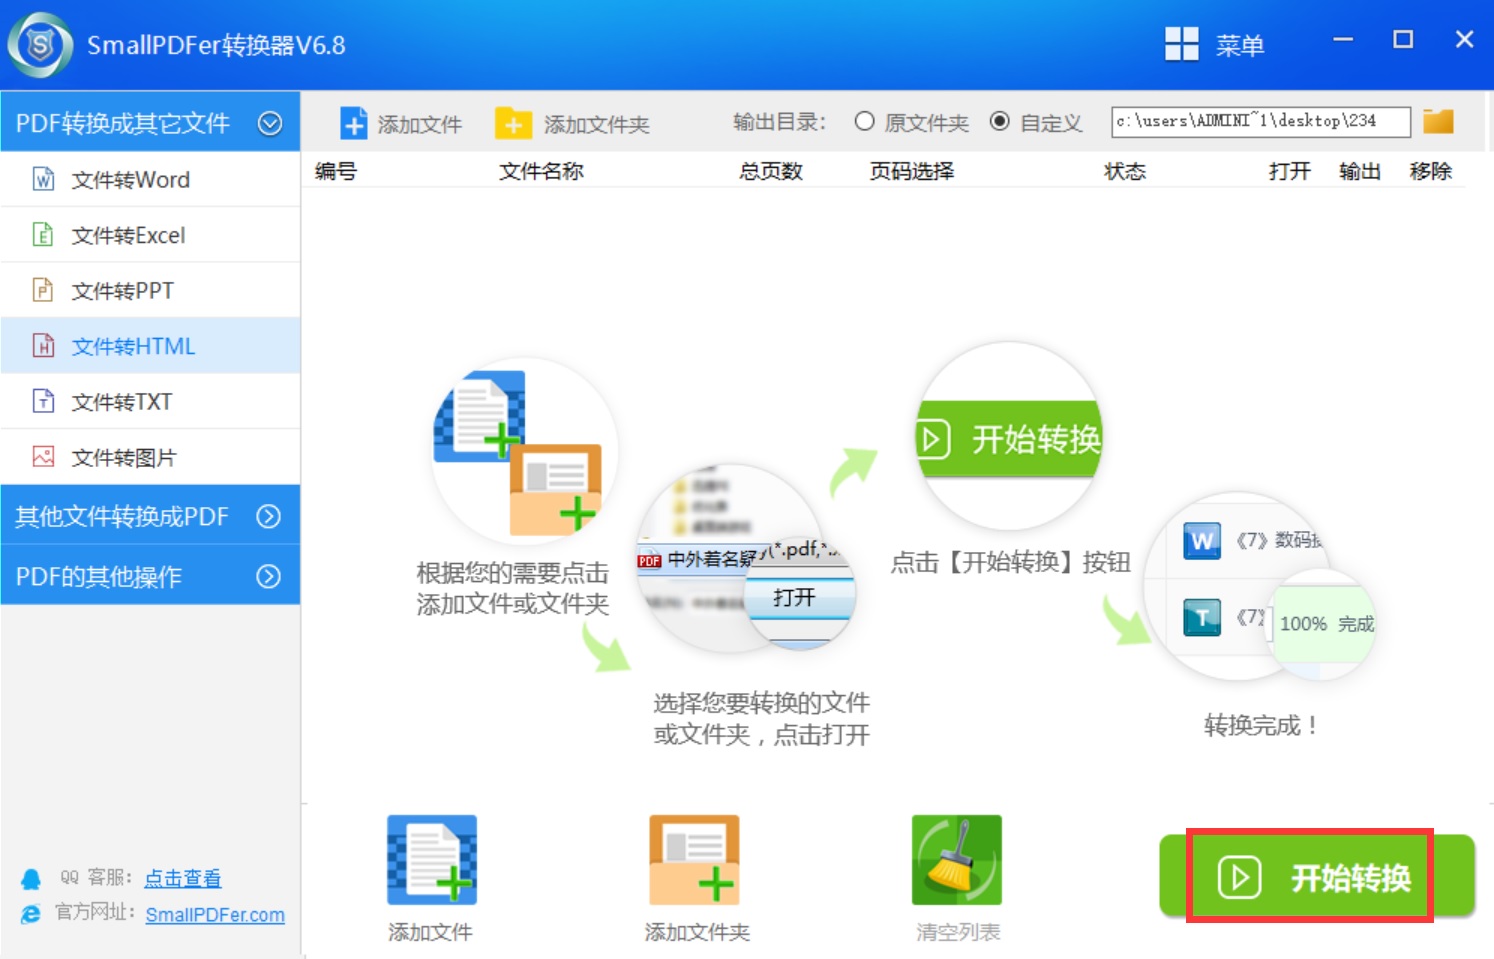Maximize the SmallPDFer window

click(x=1403, y=39)
